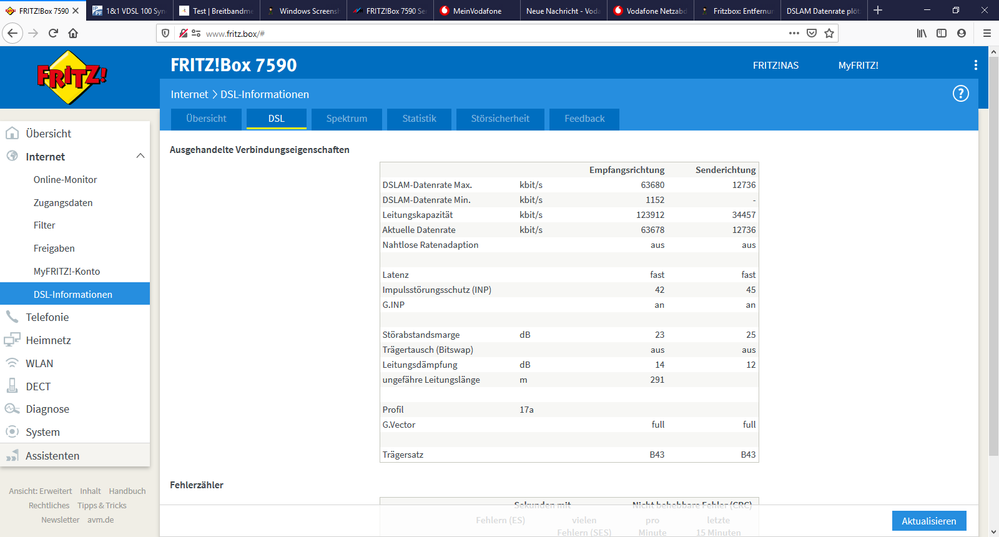Open the Spektrum tab
The image size is (999, 537).
point(347,118)
